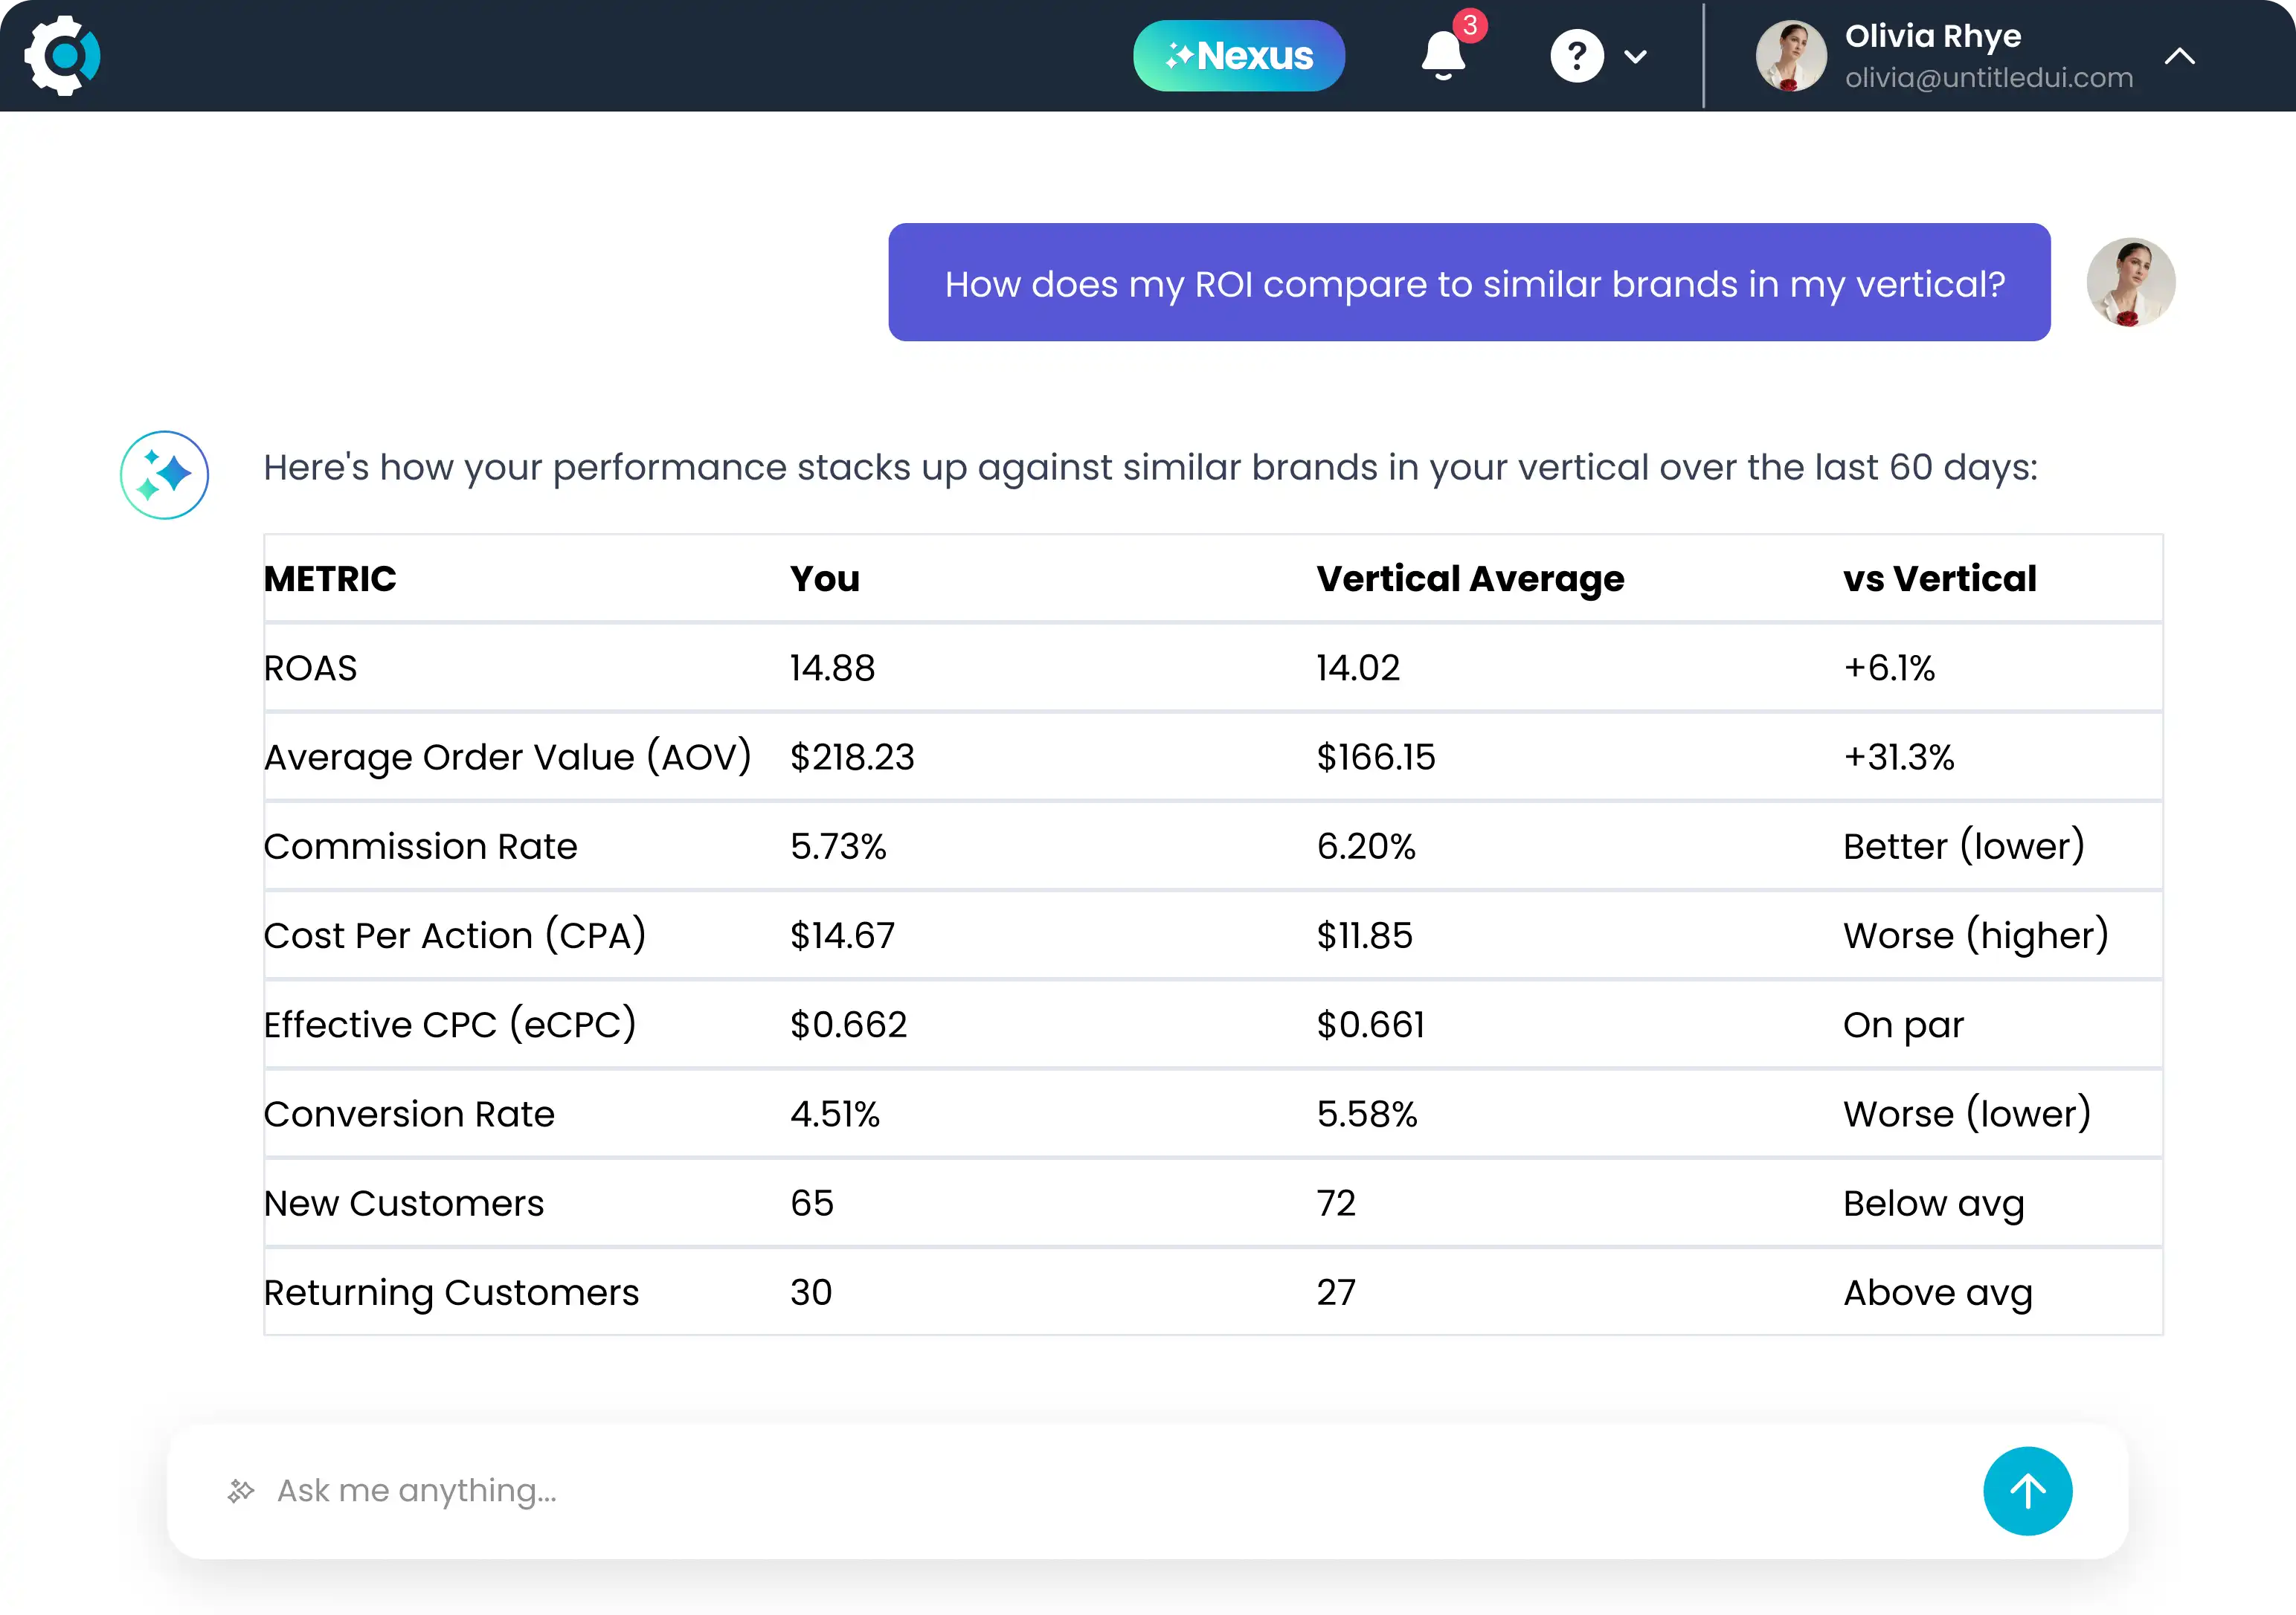The height and width of the screenshot is (1615, 2296).
Task: Select the $11.85 vertical CPA value
Action: click(1365, 936)
